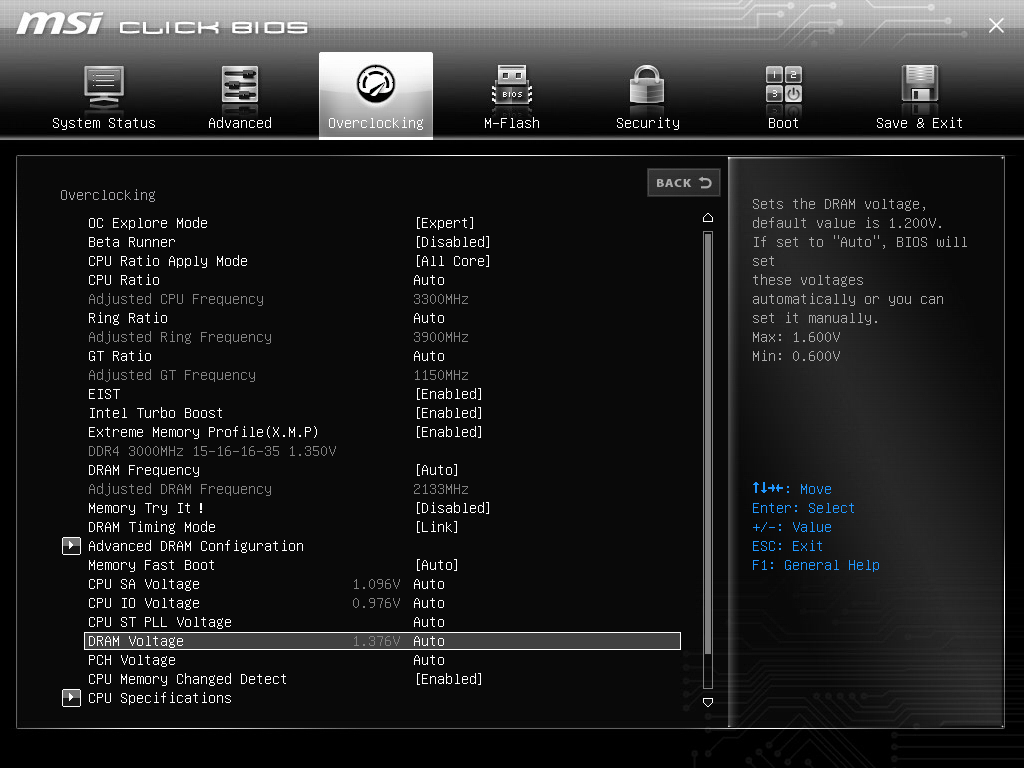1024x768 pixels.
Task: Select the Intel Turbo Boost label
Action: coord(155,413)
